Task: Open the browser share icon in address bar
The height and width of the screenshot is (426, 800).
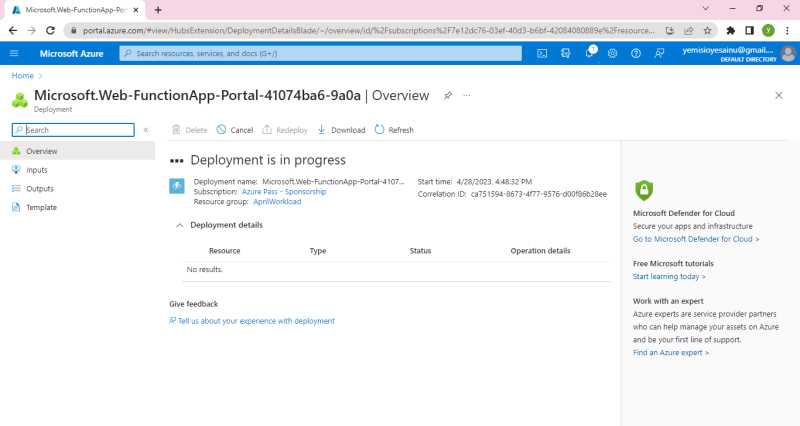Action: click(x=688, y=31)
